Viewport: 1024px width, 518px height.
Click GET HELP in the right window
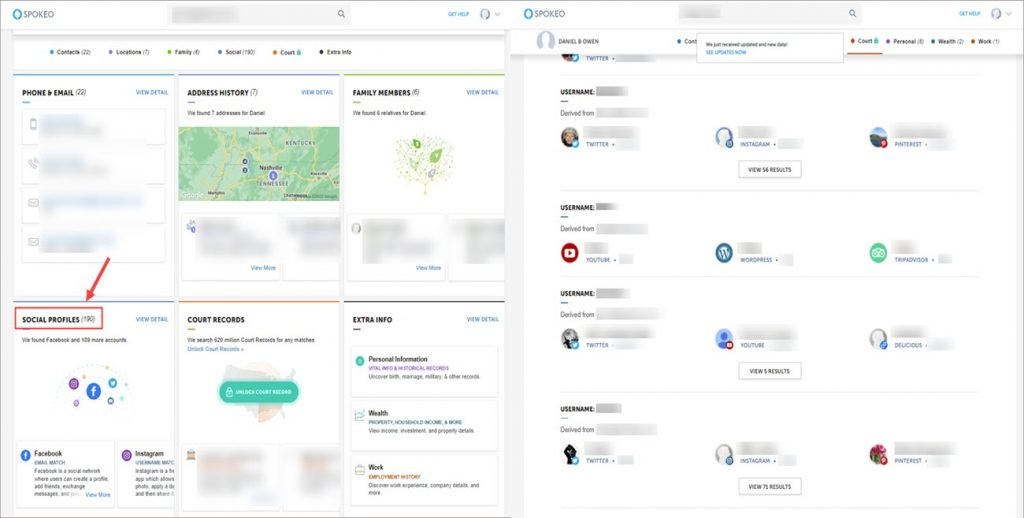(x=970, y=14)
